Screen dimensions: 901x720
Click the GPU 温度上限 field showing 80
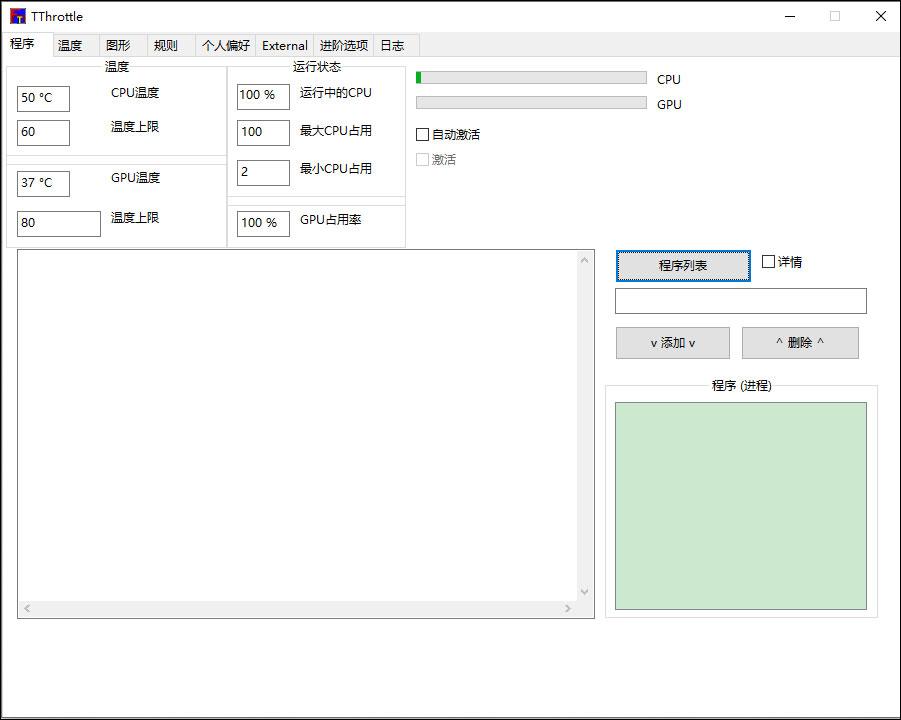(59, 224)
